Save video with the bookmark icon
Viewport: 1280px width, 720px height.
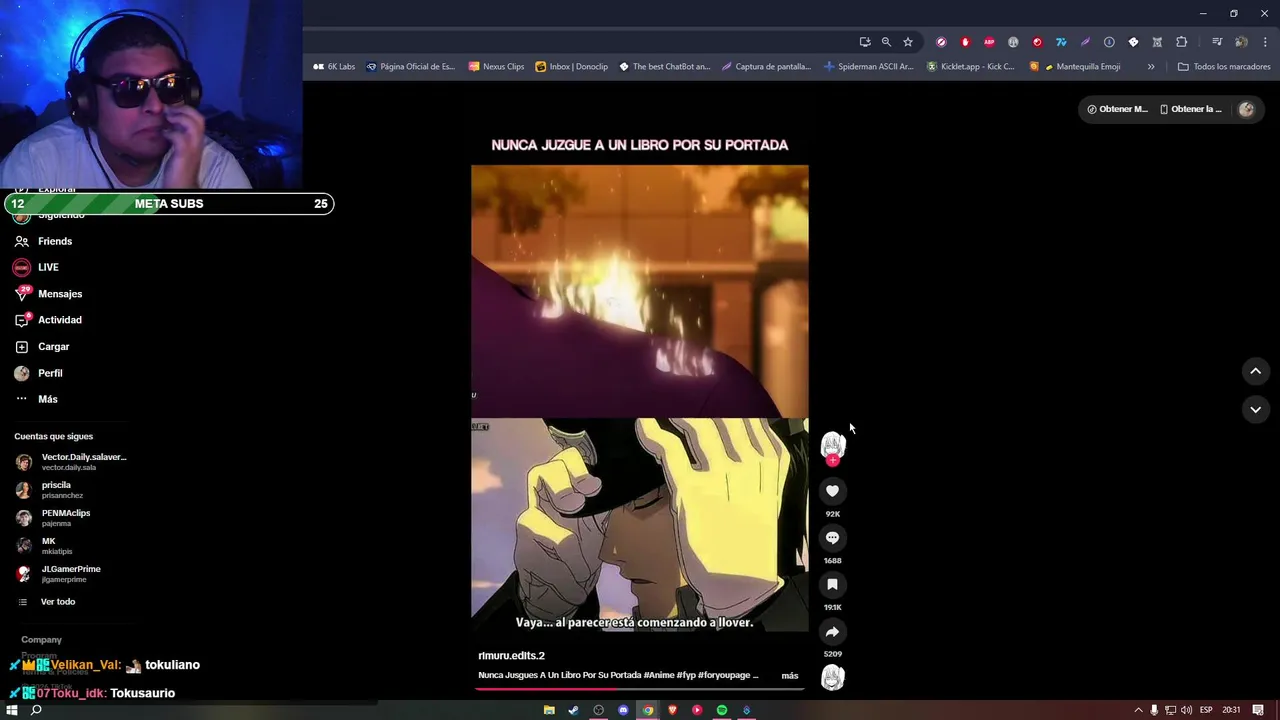[x=832, y=584]
